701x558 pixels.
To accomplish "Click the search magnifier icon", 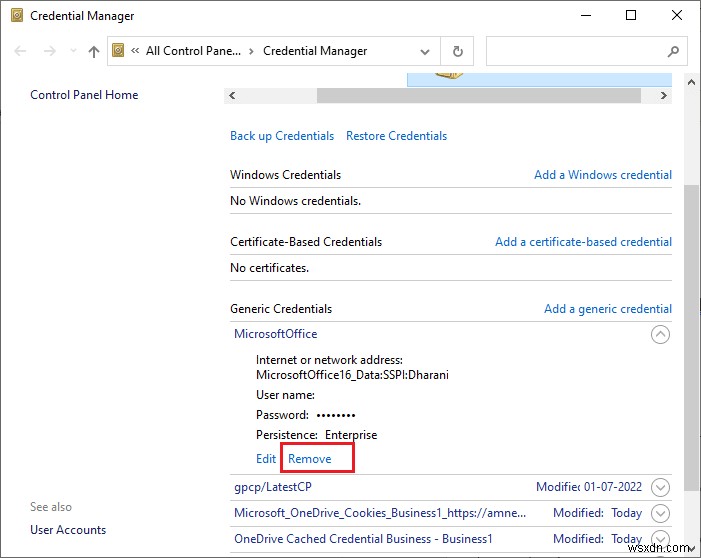I will (672, 51).
